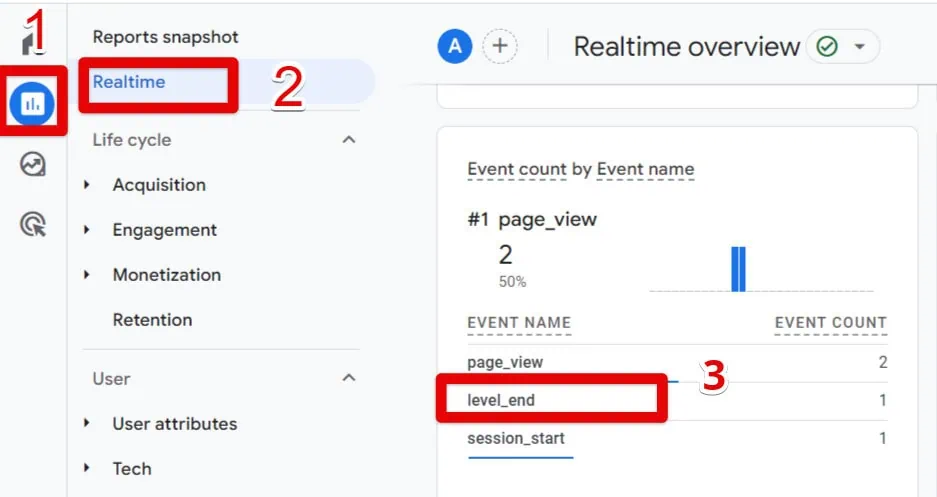Expand the Acquisition arrow
This screenshot has width=937, height=497.
(87, 185)
